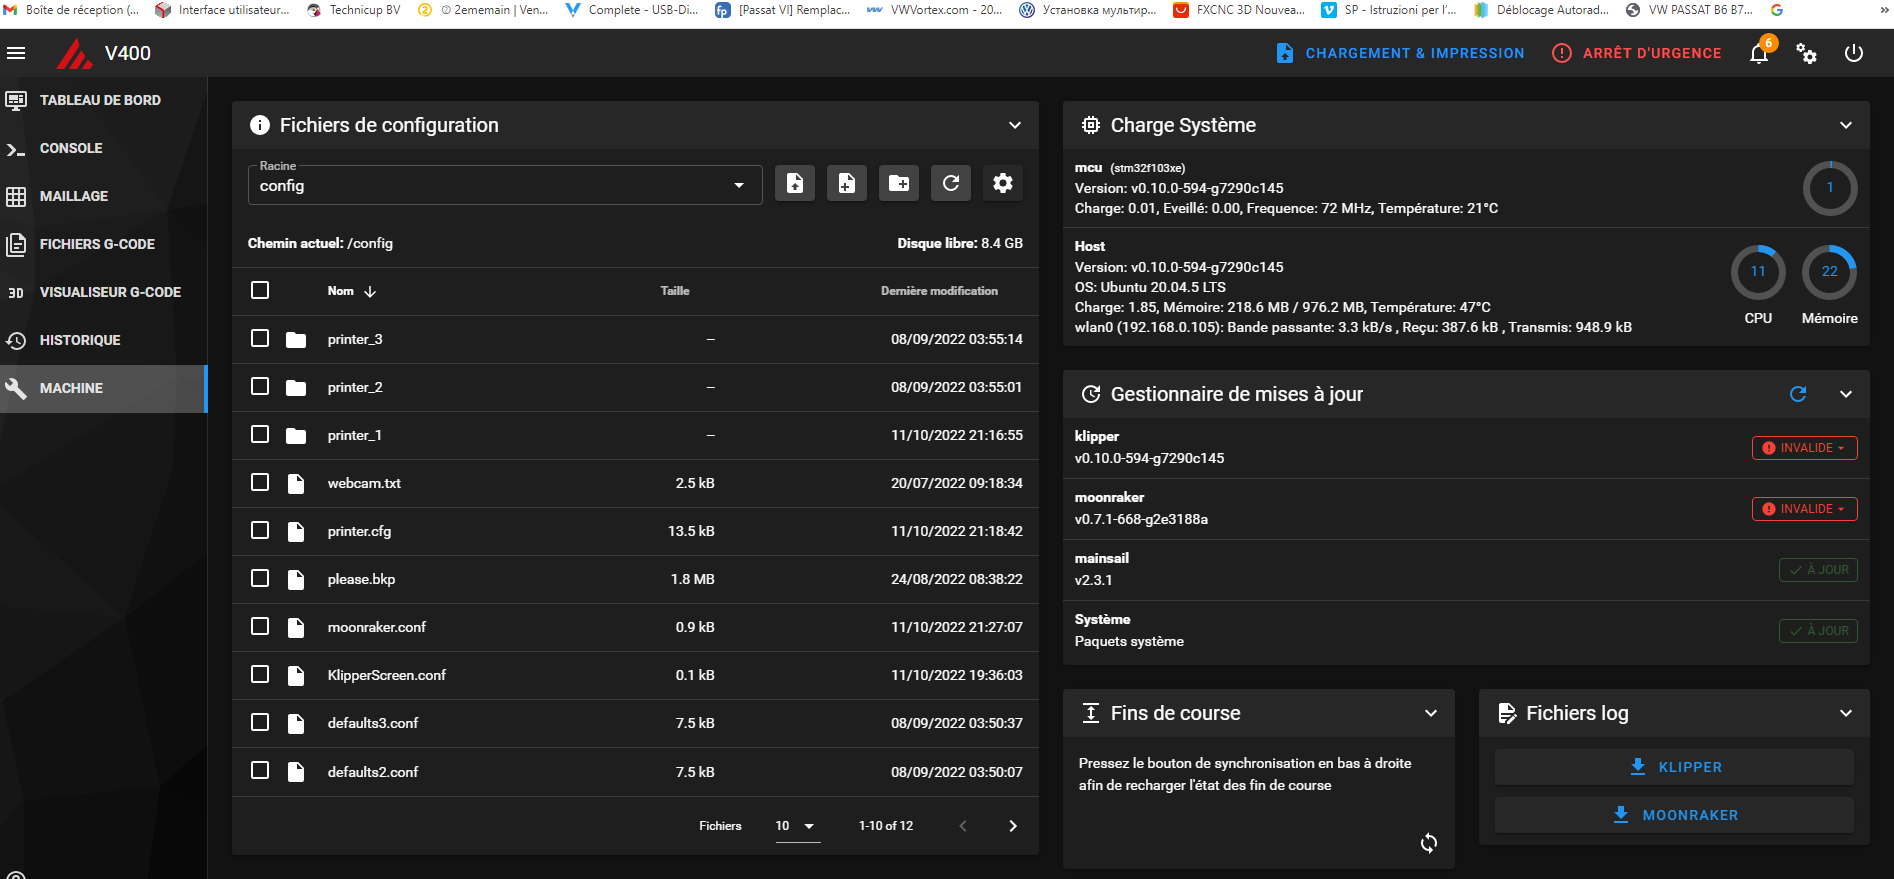1894x879 pixels.
Task: Open file list settings gear
Action: click(1003, 183)
